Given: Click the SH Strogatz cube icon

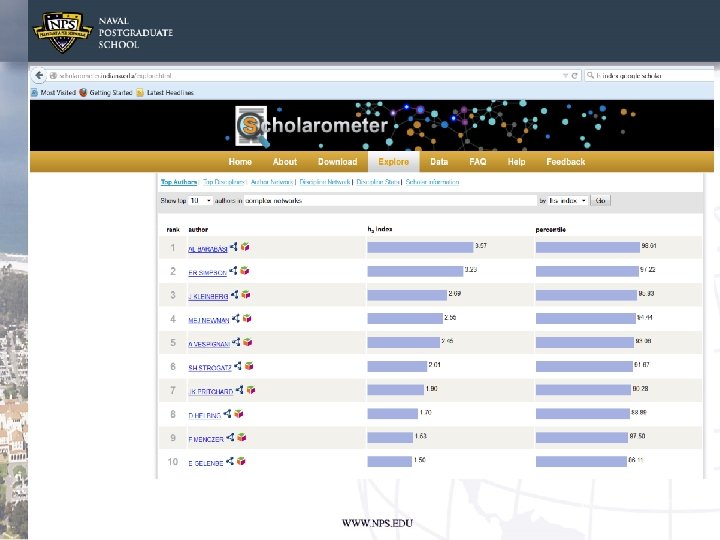Looking at the screenshot, I should [x=249, y=366].
